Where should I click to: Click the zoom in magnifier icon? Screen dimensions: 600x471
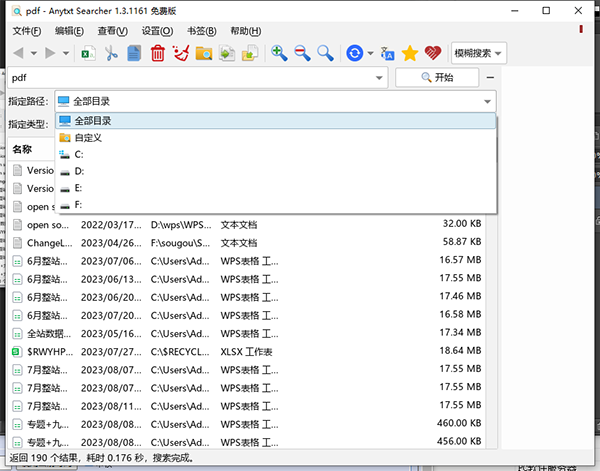(279, 53)
